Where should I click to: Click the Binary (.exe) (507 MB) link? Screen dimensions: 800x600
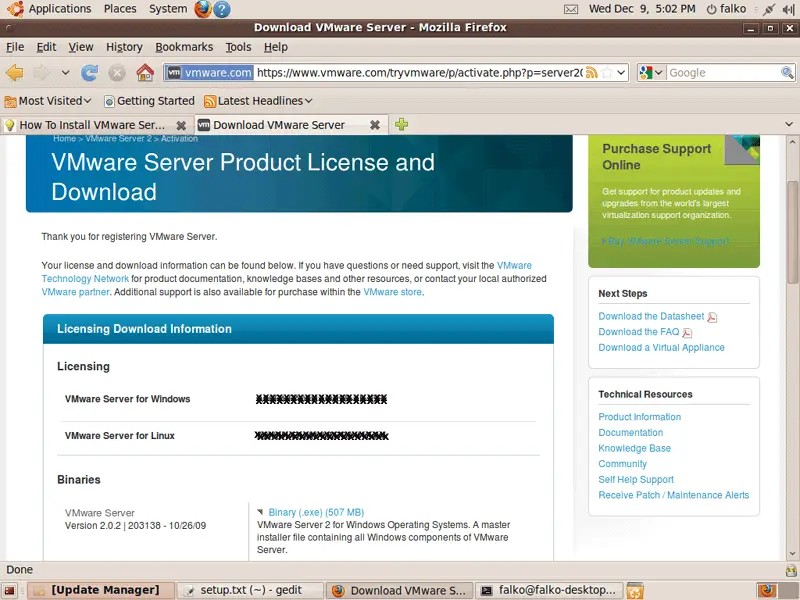coord(316,512)
